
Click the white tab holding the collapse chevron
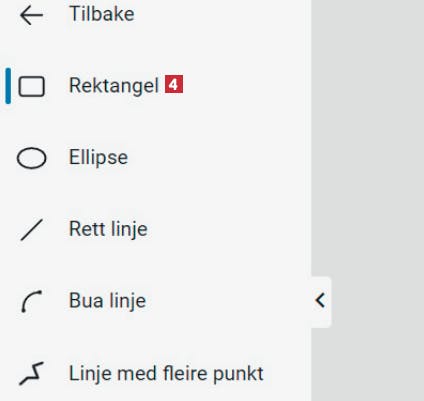321,302
